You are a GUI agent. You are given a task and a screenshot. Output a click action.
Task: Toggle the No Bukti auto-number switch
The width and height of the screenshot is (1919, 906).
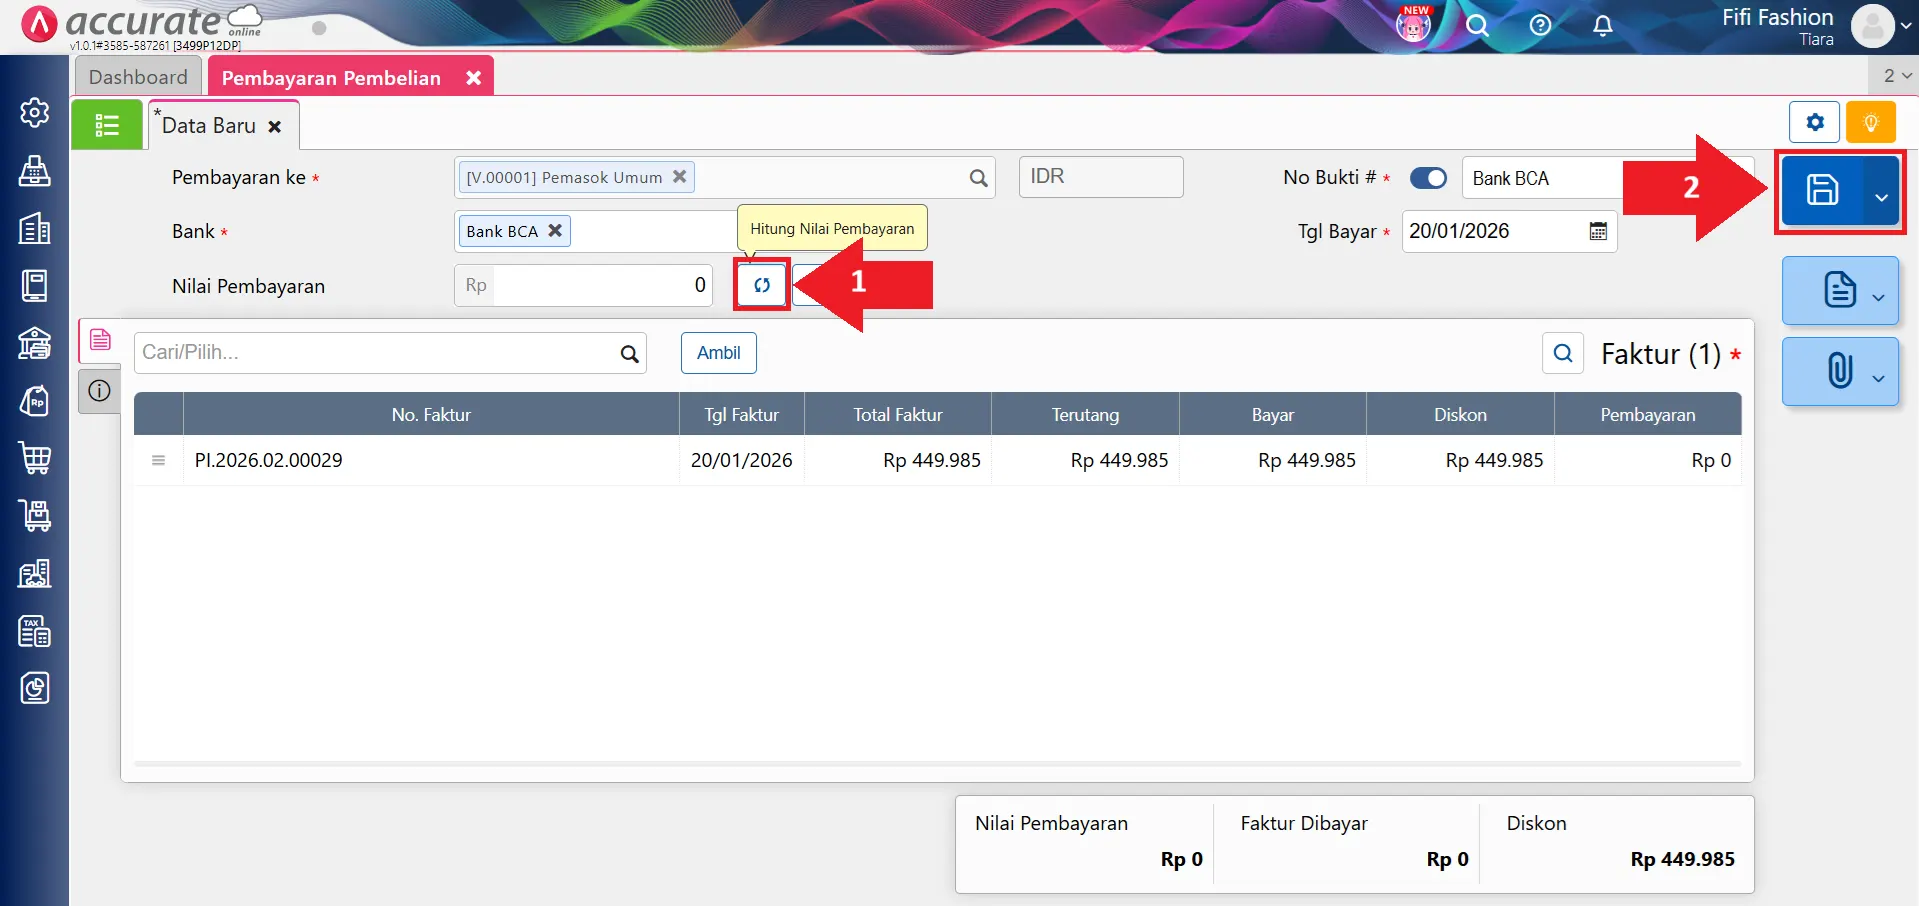click(x=1428, y=178)
